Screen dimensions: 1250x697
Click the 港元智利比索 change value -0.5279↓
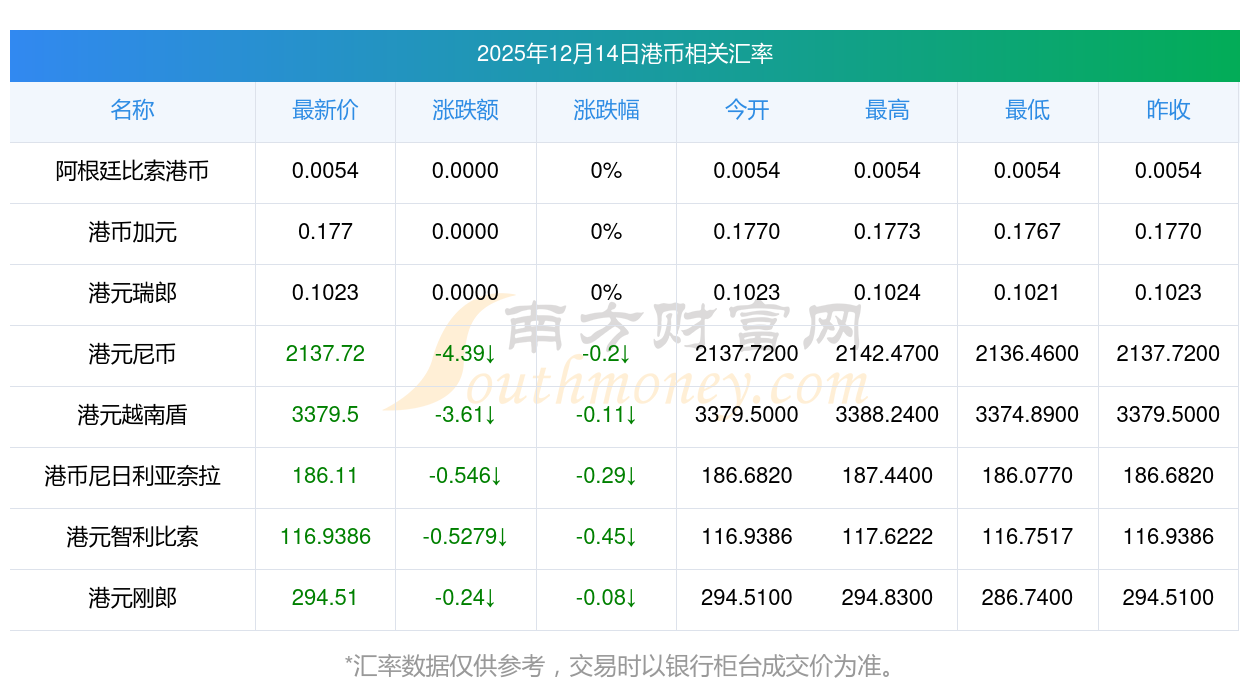[465, 537]
